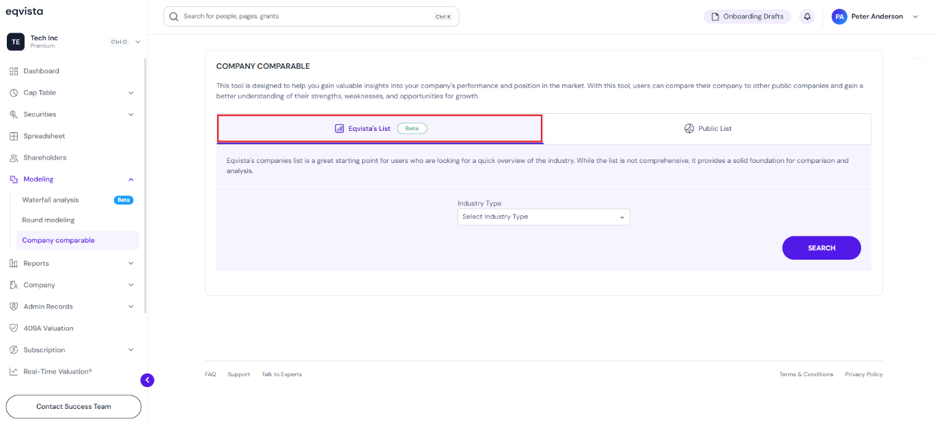Click the SEARCH button
This screenshot has width=939, height=426.
click(x=821, y=248)
